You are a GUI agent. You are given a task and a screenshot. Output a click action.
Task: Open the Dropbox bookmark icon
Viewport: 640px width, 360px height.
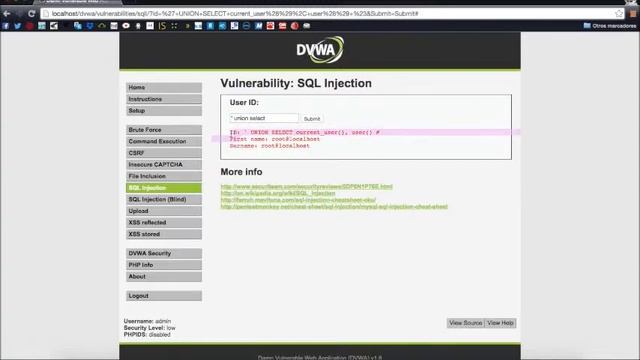90,26
